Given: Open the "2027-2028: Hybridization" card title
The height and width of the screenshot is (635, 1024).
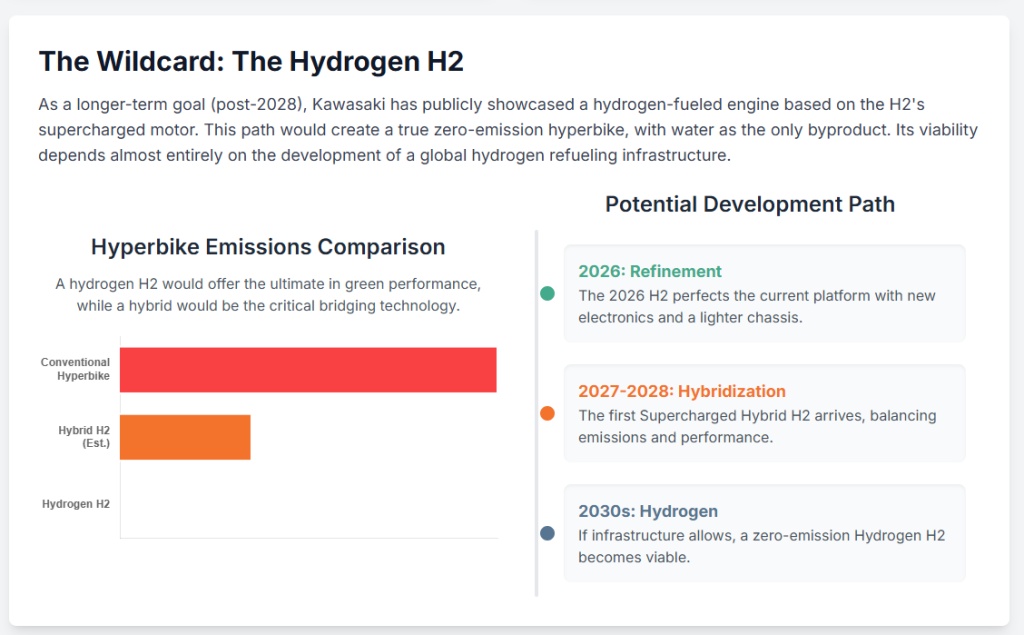Looking at the screenshot, I should click(682, 391).
